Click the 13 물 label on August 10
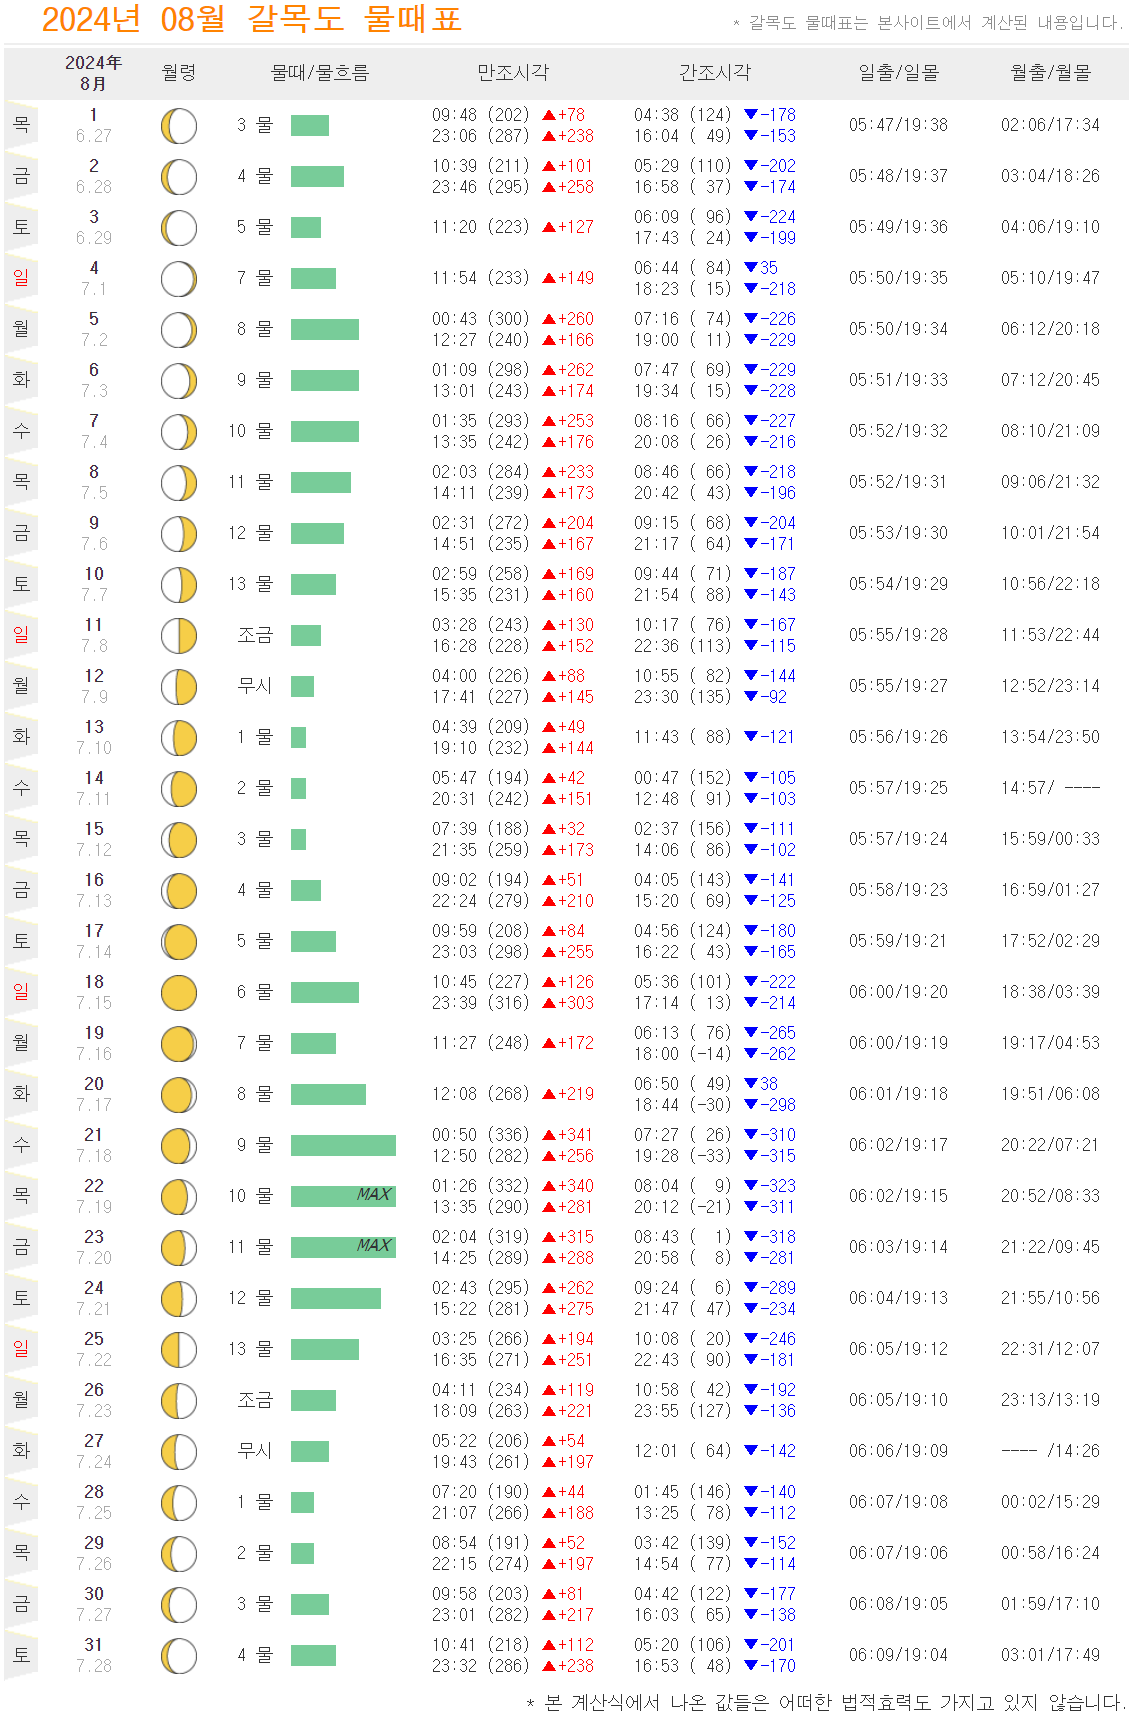The width and height of the screenshot is (1132, 1721). click(250, 584)
